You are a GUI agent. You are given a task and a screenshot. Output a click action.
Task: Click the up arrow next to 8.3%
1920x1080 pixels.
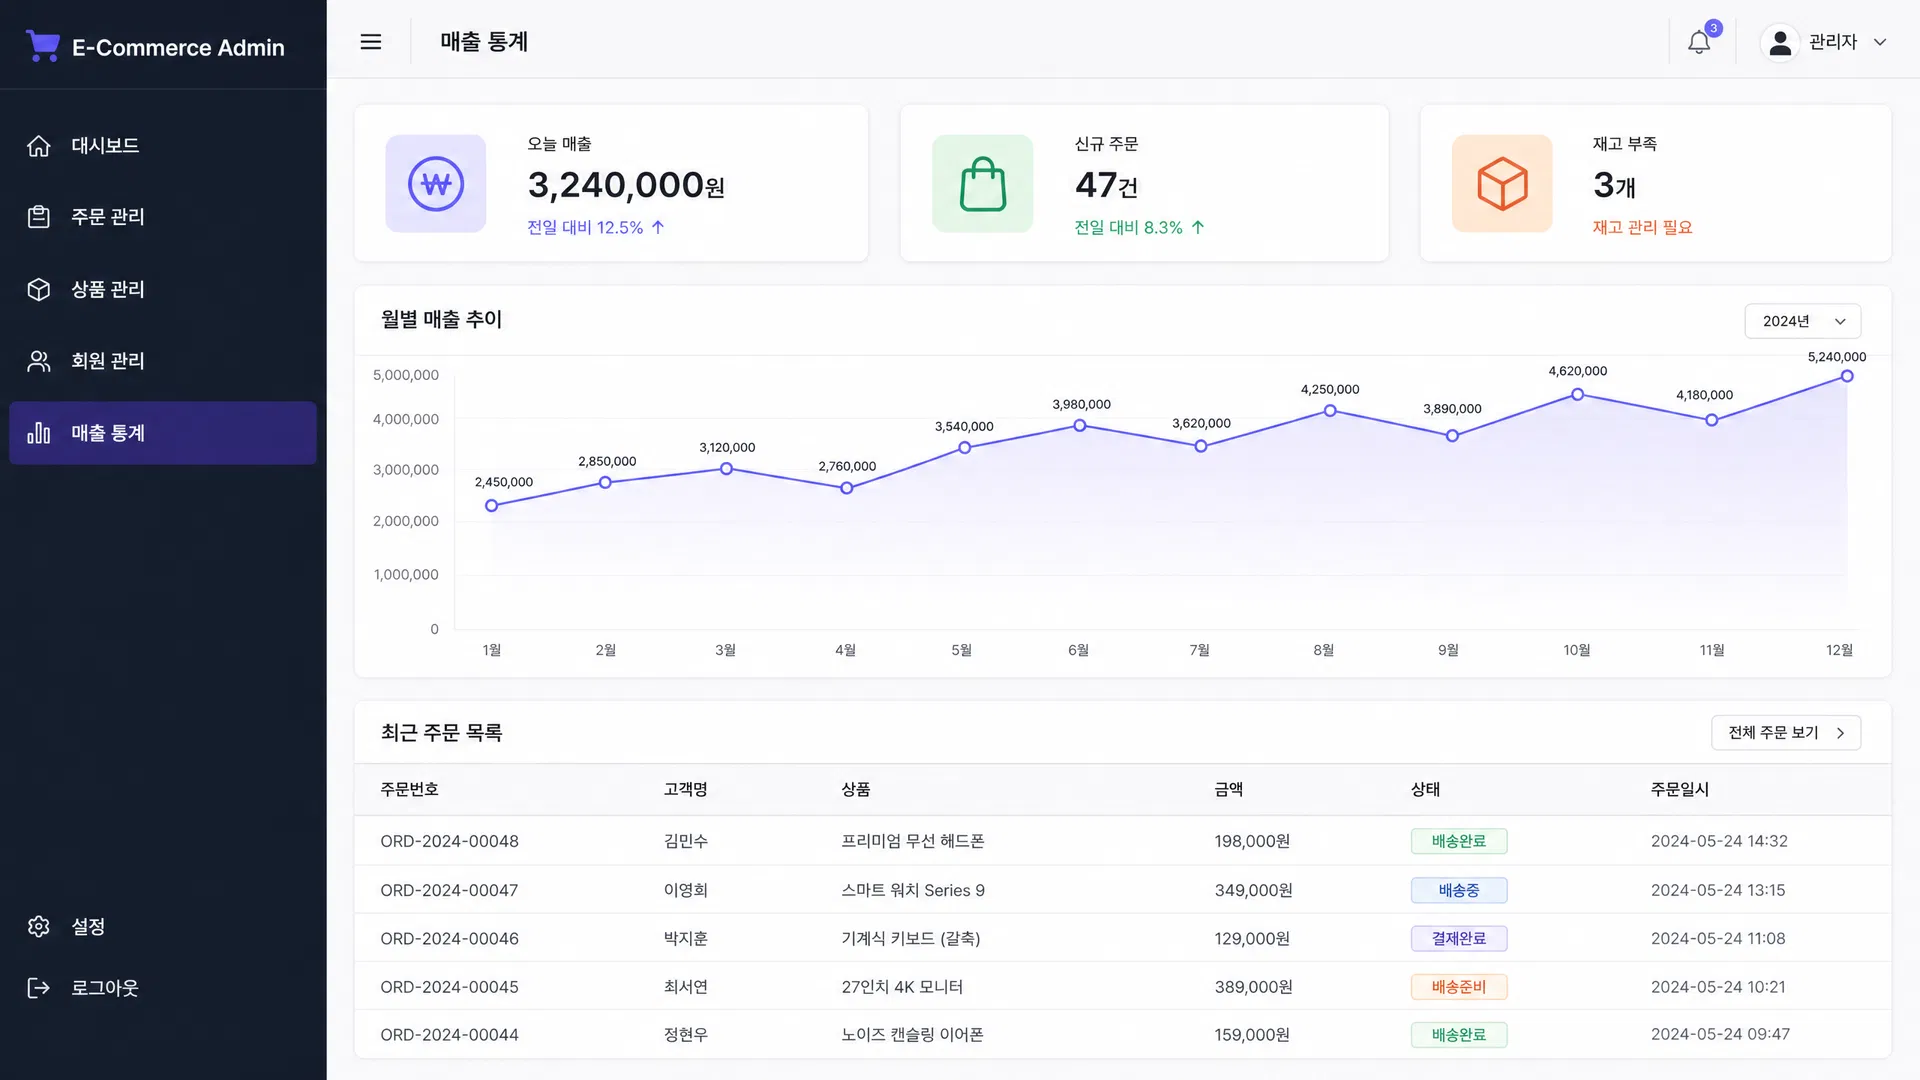coord(1198,227)
